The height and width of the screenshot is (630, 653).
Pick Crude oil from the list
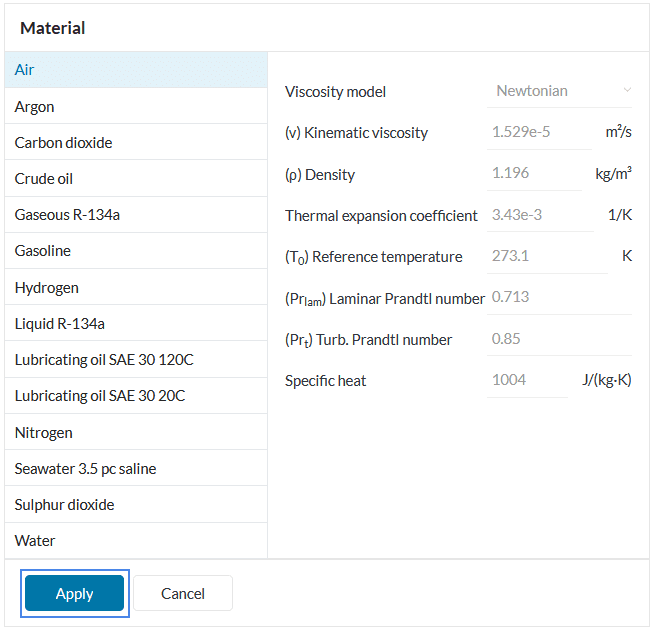(136, 179)
